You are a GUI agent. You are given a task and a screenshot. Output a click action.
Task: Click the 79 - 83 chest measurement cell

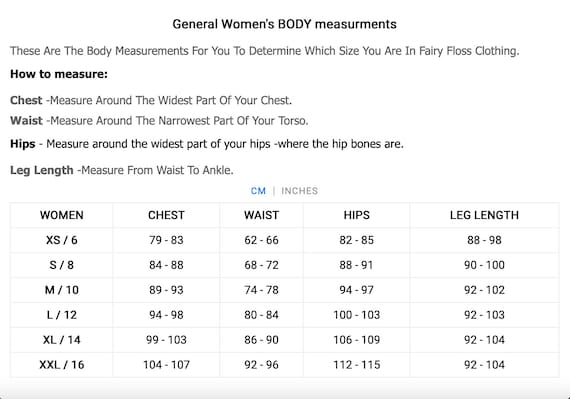tap(166, 240)
